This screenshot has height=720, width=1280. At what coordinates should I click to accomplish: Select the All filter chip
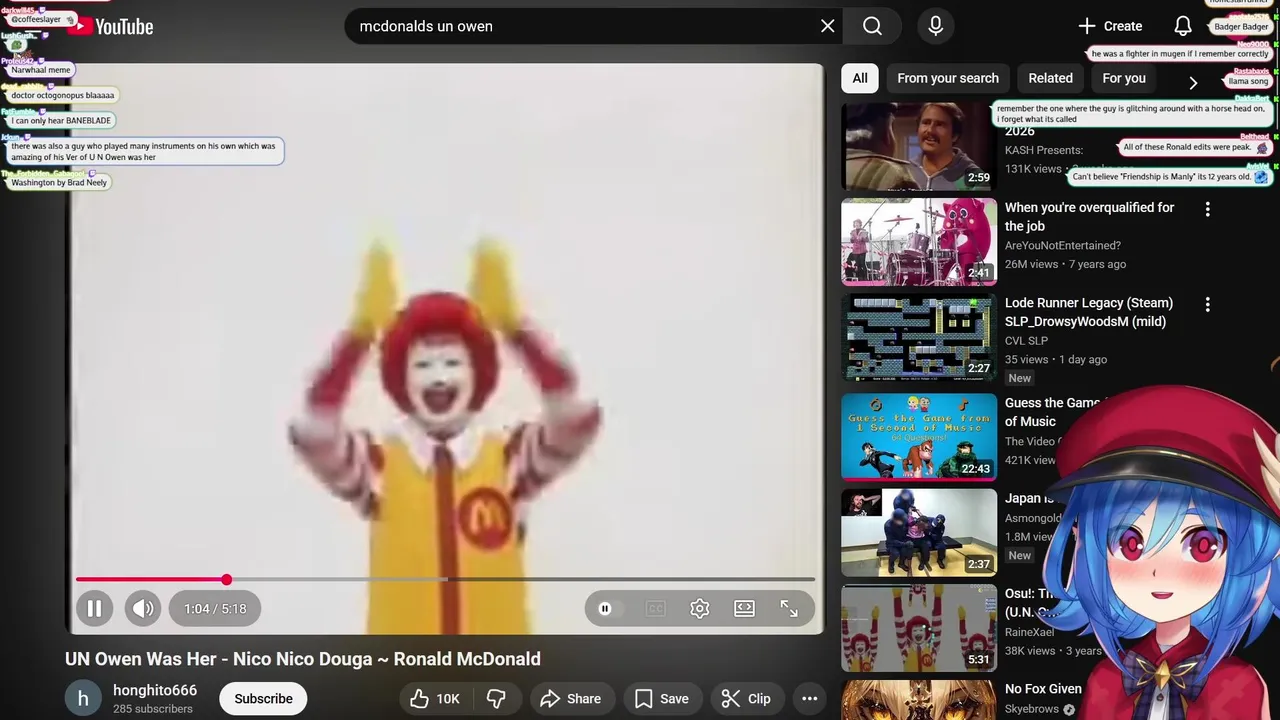[x=860, y=78]
